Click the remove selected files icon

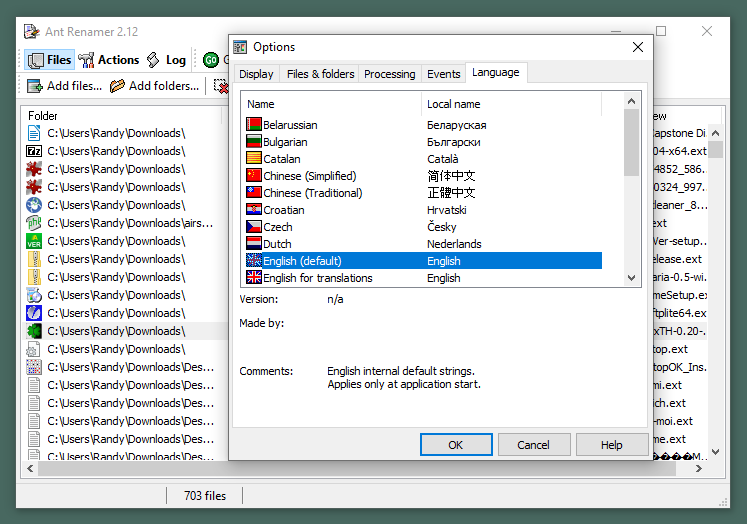pos(221,86)
